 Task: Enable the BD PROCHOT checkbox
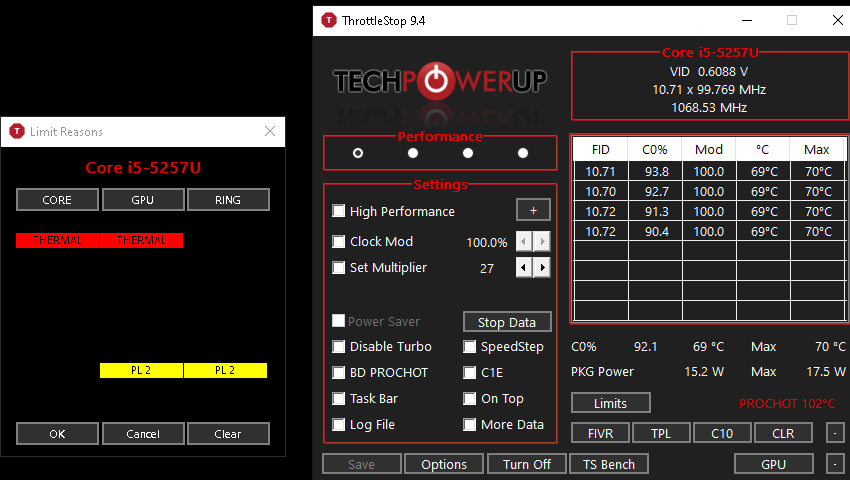coord(338,373)
